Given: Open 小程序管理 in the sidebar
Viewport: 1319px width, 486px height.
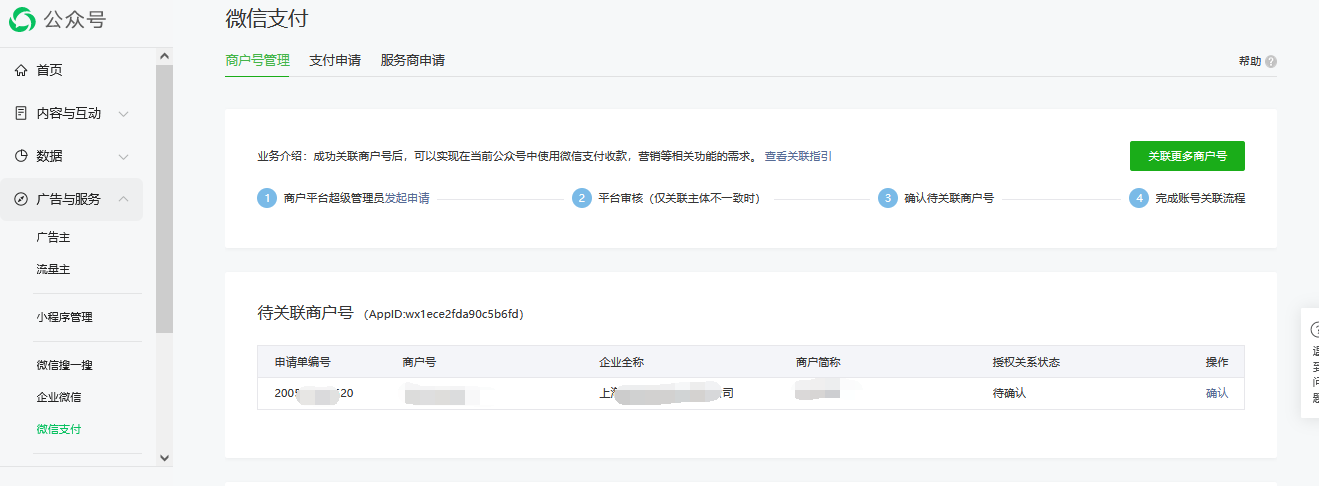Looking at the screenshot, I should pos(64,318).
